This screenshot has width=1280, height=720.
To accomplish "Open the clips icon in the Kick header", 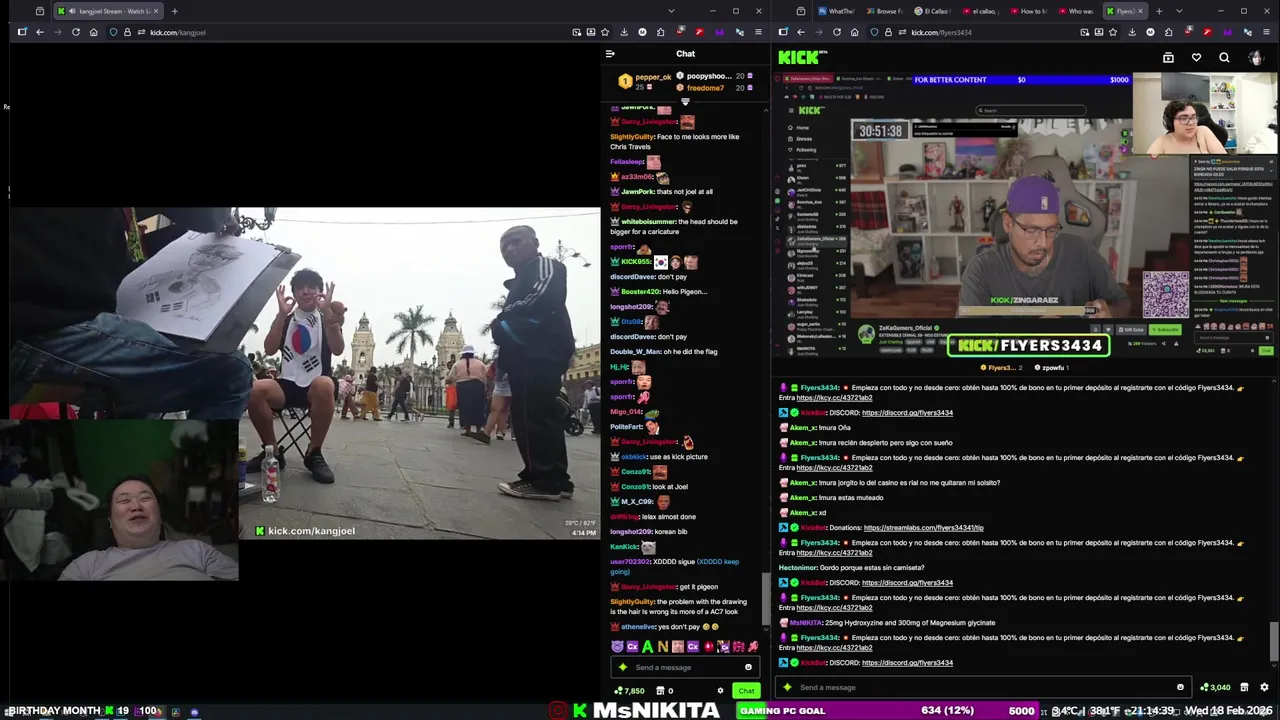I will click(1168, 58).
